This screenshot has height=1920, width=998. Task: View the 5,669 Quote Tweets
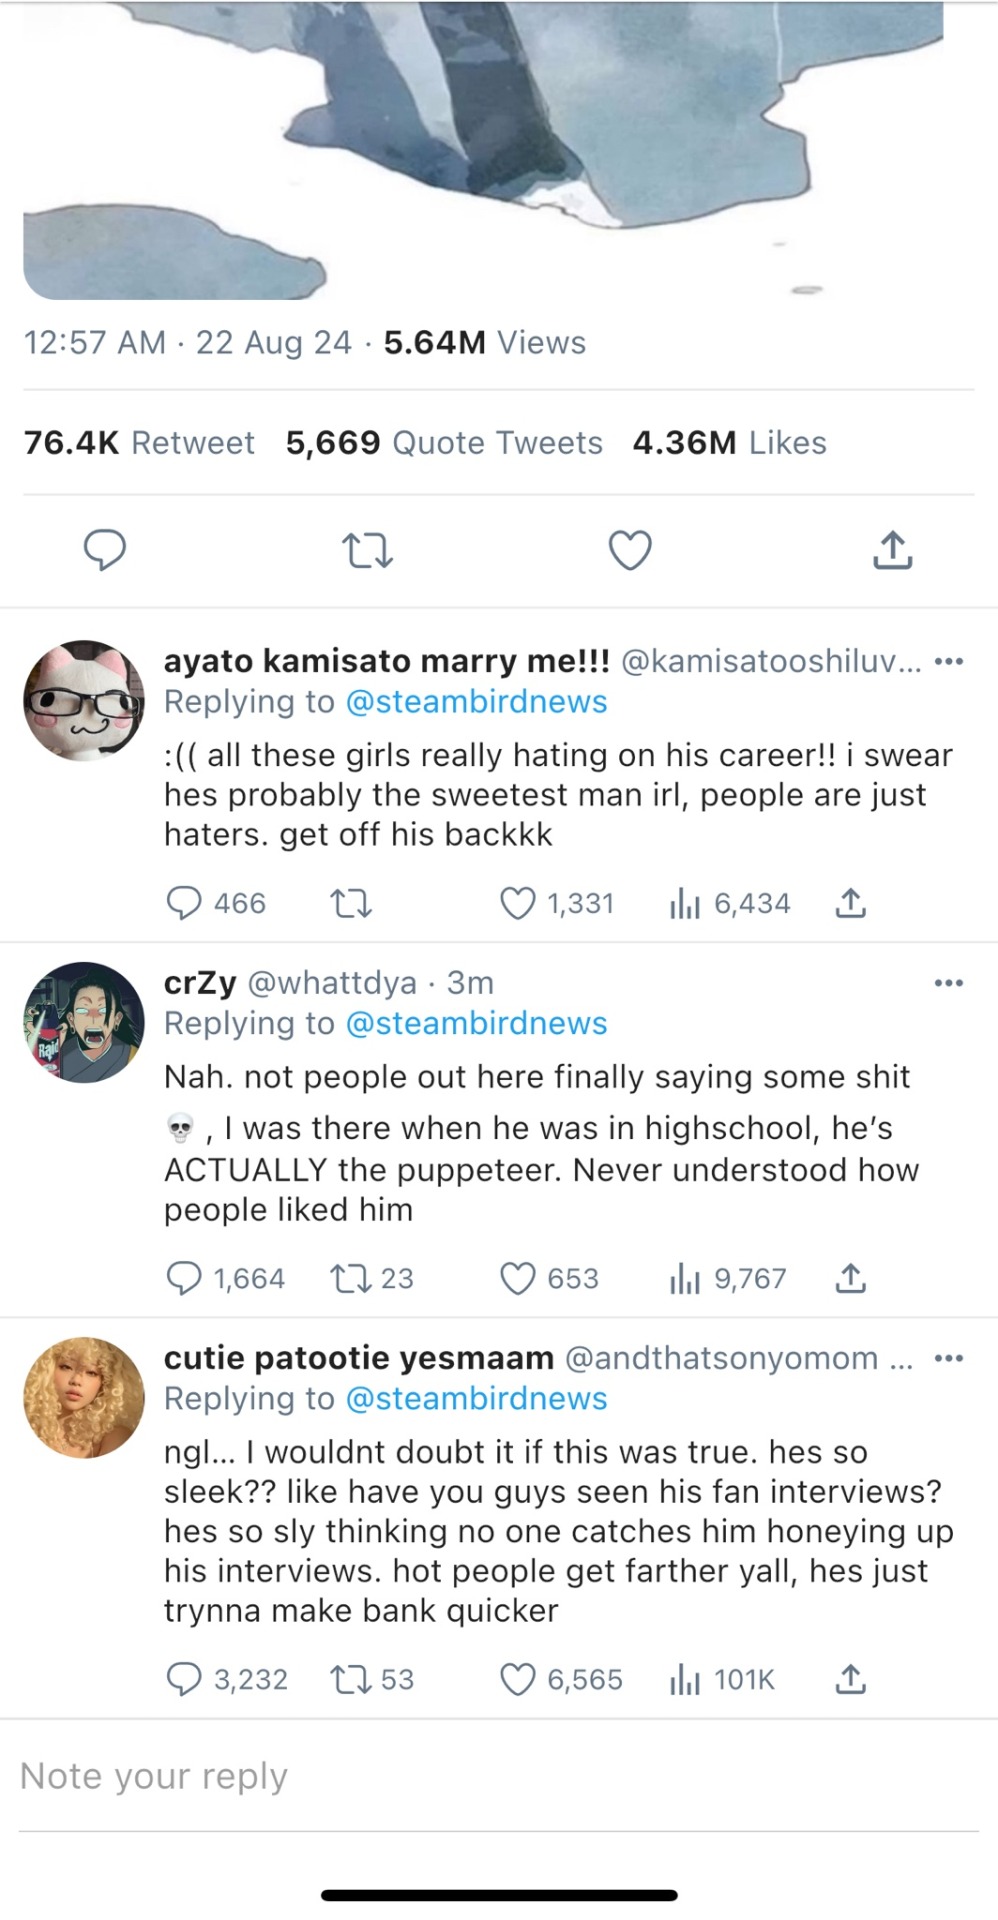[444, 443]
